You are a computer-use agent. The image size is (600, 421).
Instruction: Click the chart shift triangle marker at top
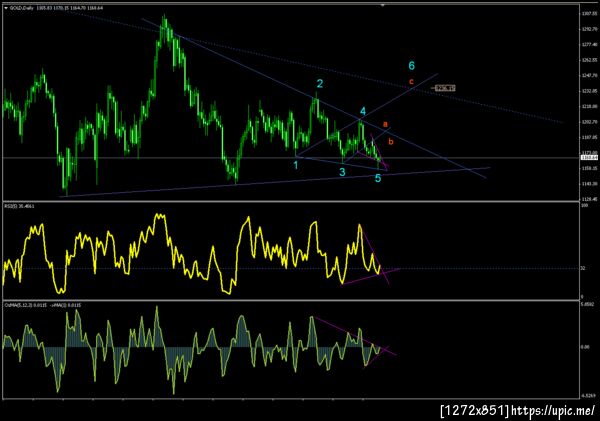pyautogui.click(x=382, y=5)
